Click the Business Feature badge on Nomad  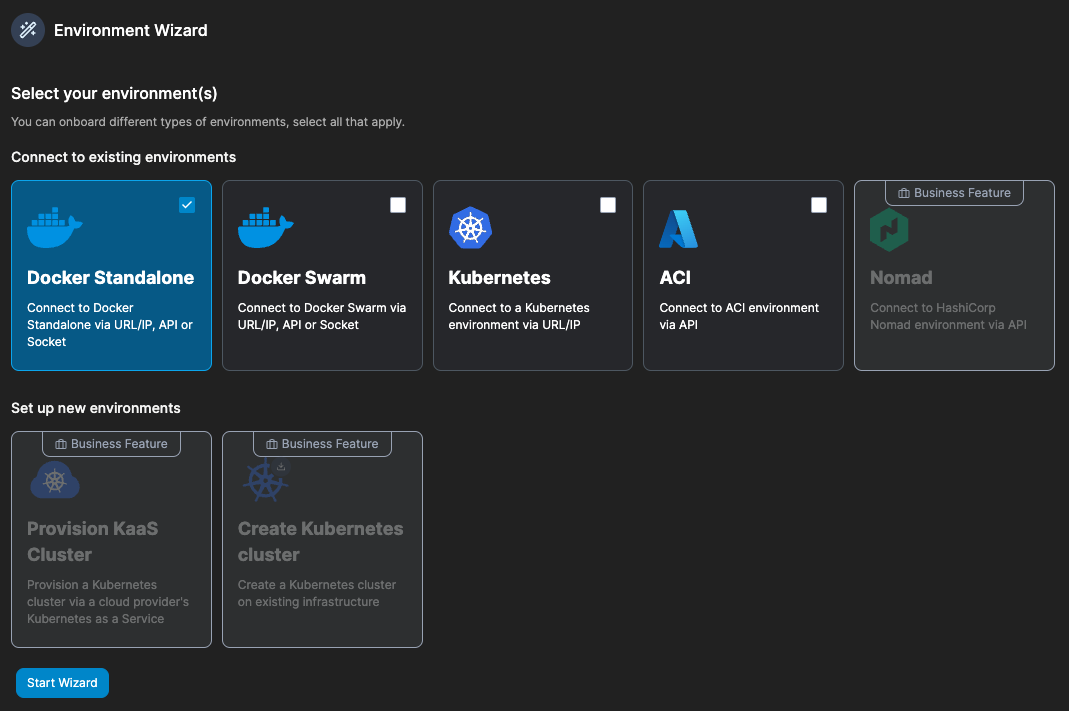pos(953,193)
